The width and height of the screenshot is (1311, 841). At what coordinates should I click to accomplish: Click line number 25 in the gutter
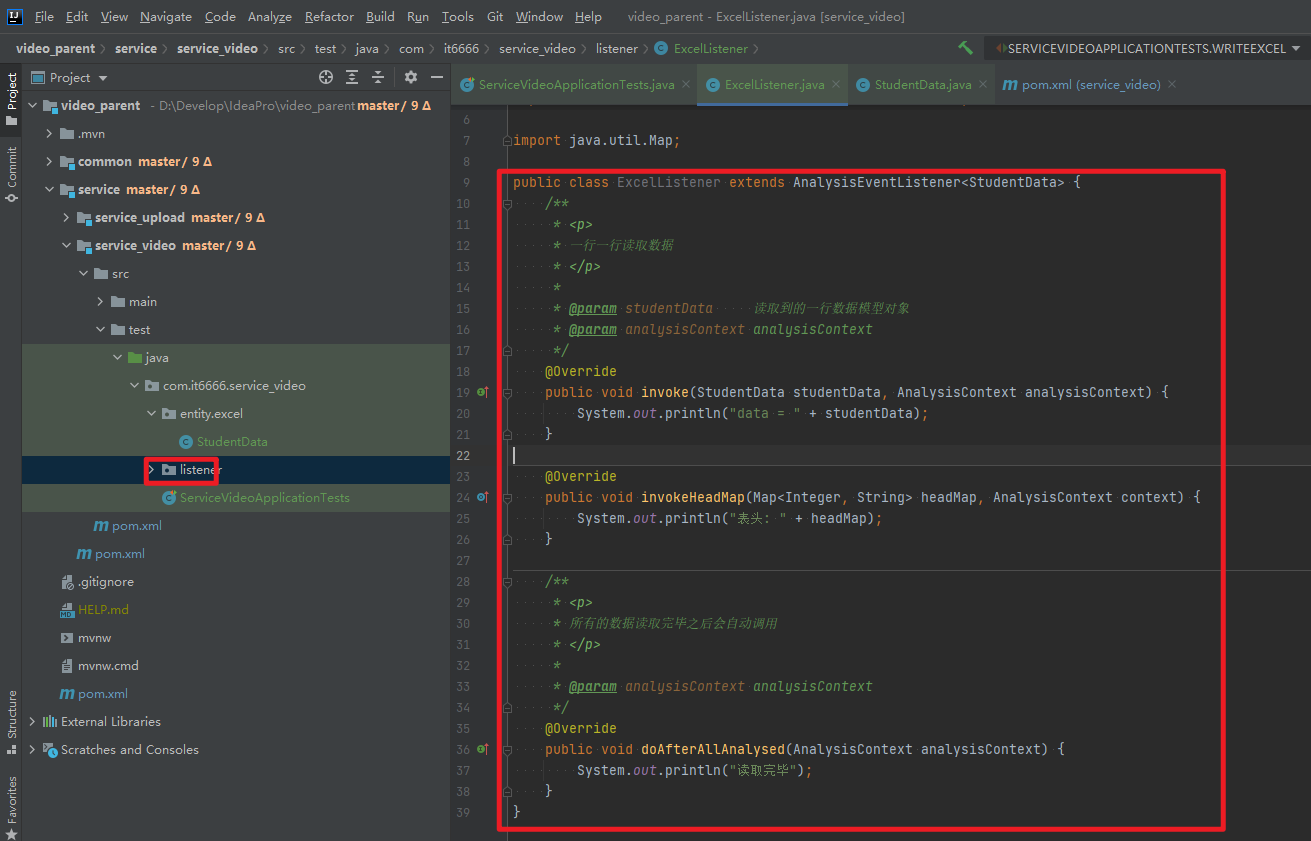[462, 518]
